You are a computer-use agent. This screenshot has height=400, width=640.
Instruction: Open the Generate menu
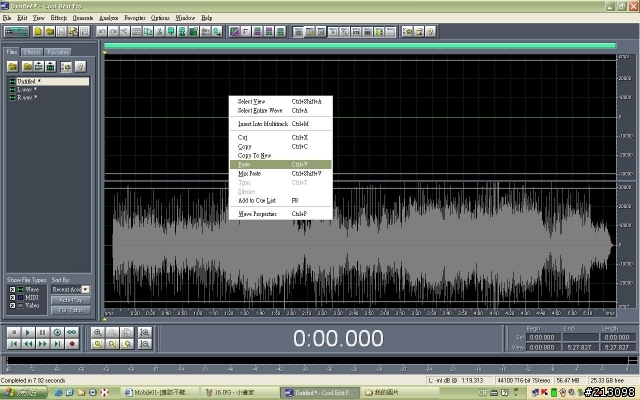(x=83, y=18)
